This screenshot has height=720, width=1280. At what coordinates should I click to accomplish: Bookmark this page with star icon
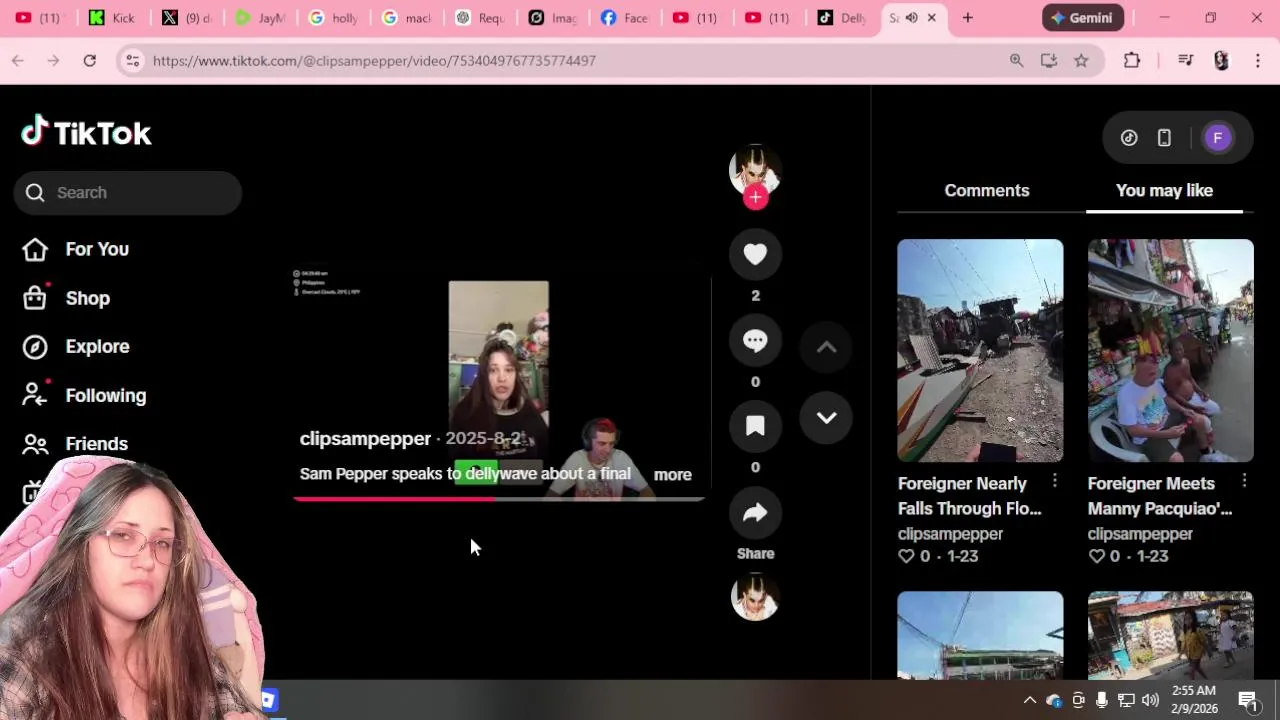pyautogui.click(x=1081, y=61)
